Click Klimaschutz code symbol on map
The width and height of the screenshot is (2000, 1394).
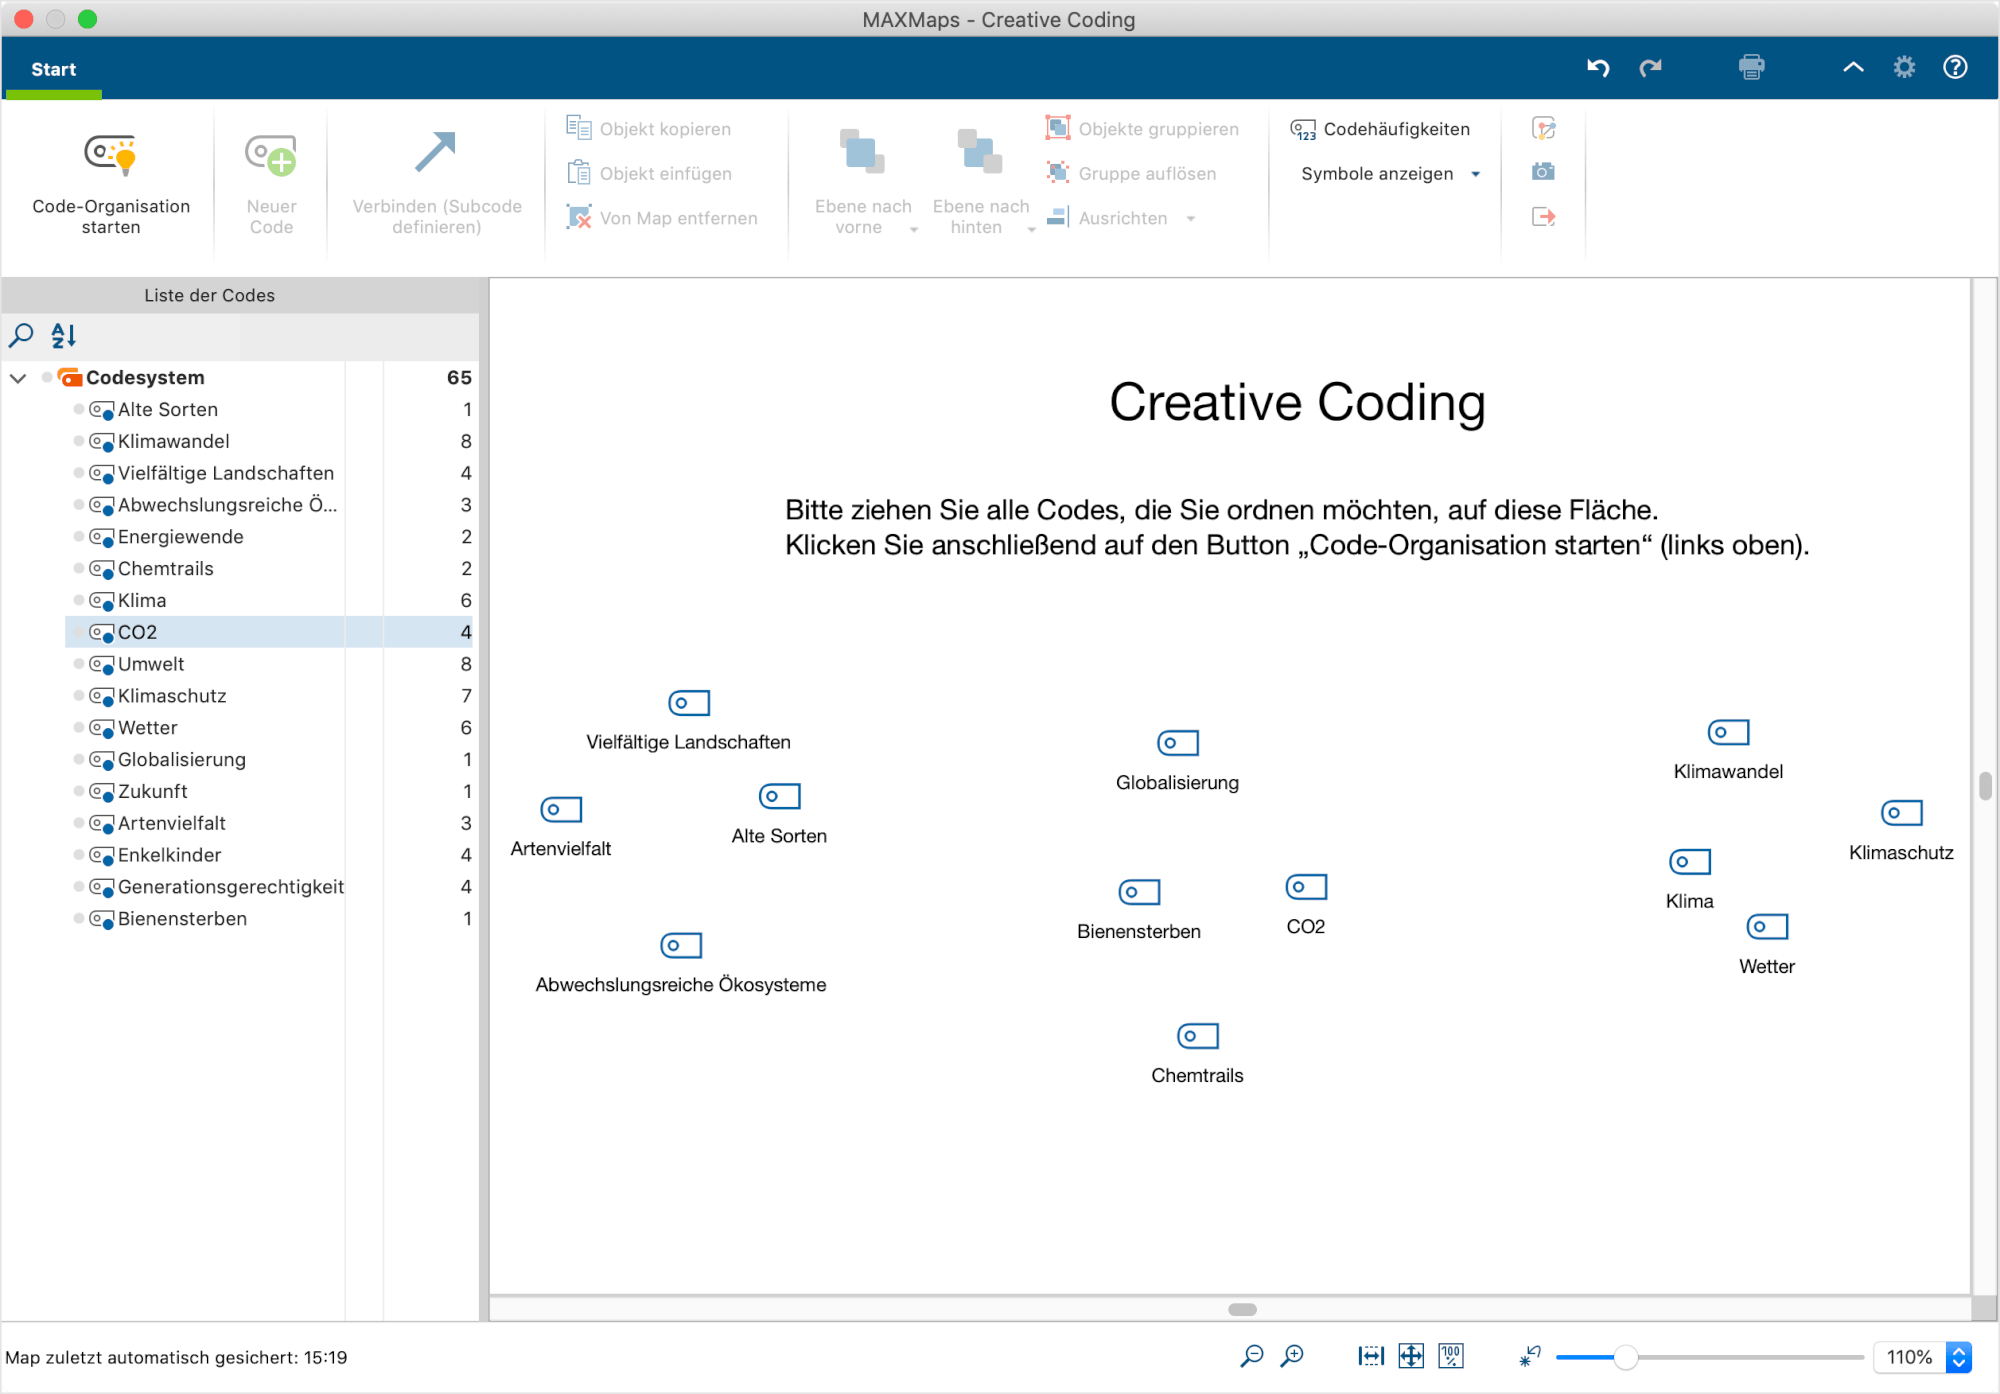[x=1901, y=813]
